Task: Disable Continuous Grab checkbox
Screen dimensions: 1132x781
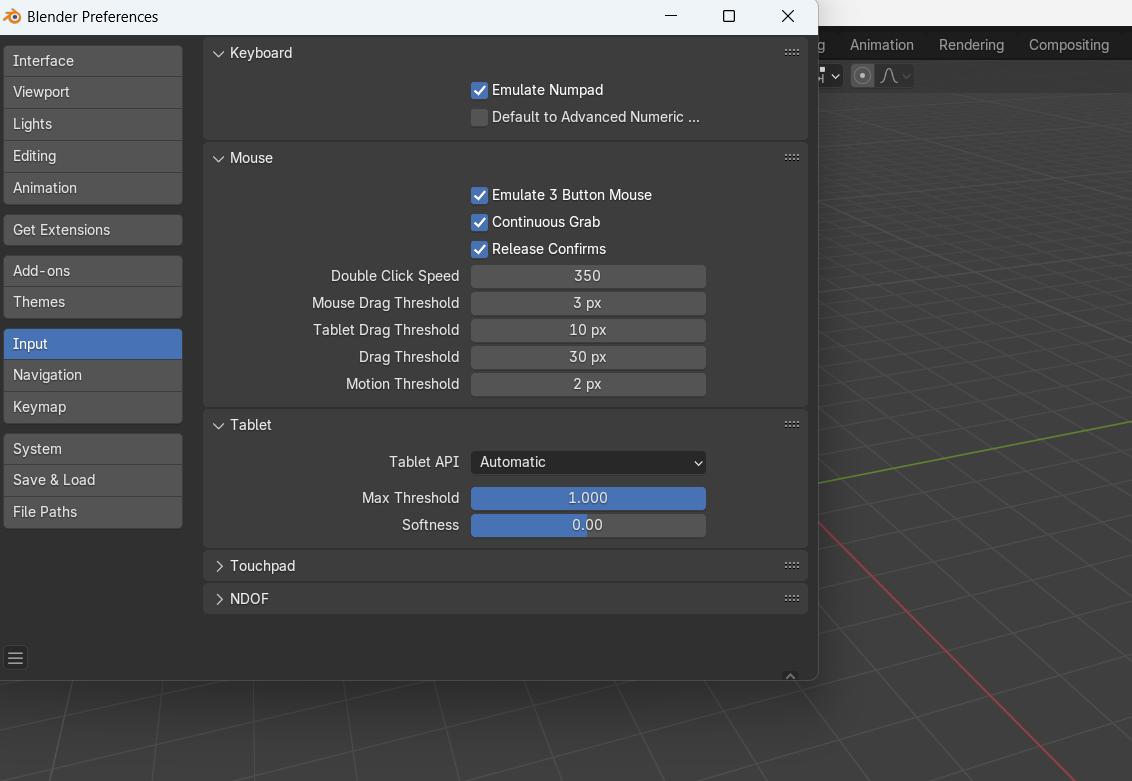Action: [x=479, y=222]
